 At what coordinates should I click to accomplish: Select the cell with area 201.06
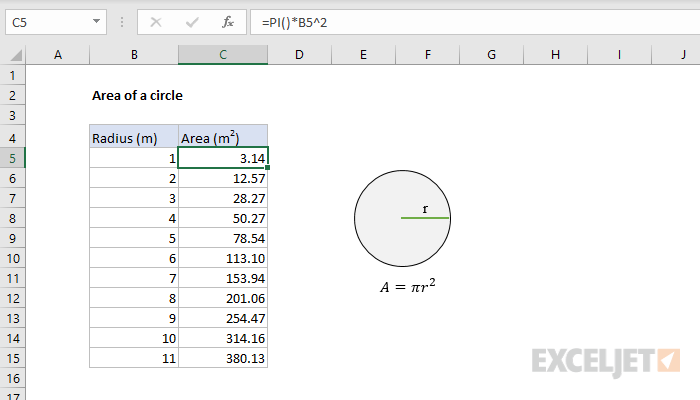(x=223, y=298)
